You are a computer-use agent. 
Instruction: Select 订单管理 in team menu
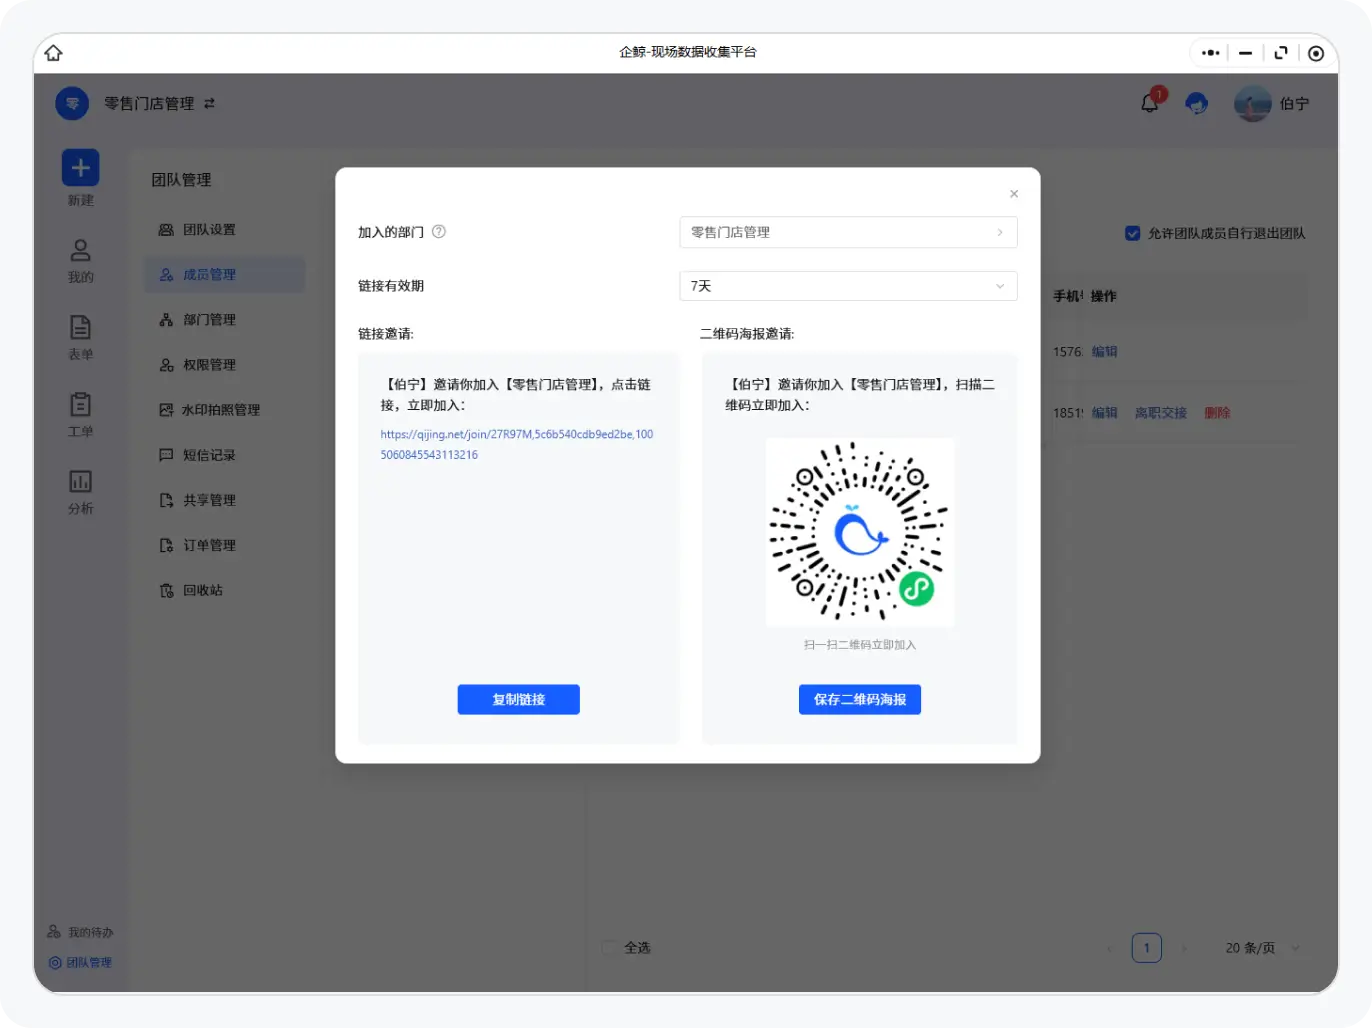(x=225, y=545)
